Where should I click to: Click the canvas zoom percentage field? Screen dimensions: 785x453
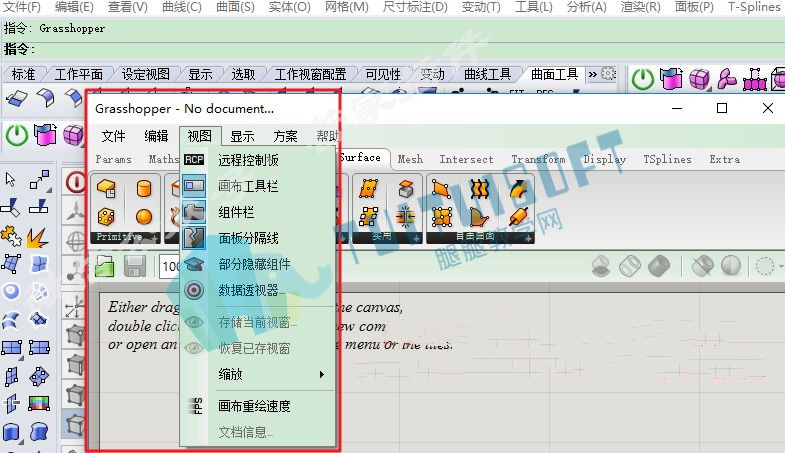click(x=170, y=266)
